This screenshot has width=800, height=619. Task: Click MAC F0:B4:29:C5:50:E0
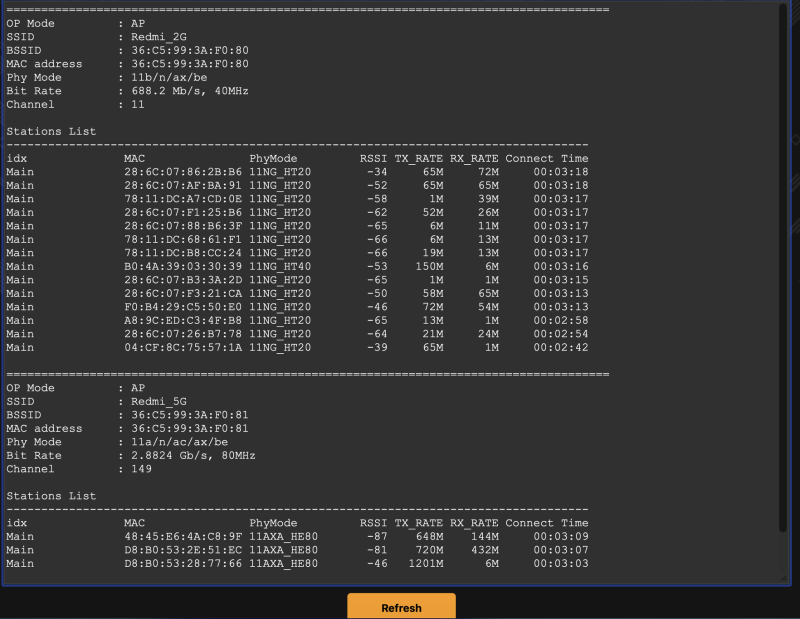183,307
